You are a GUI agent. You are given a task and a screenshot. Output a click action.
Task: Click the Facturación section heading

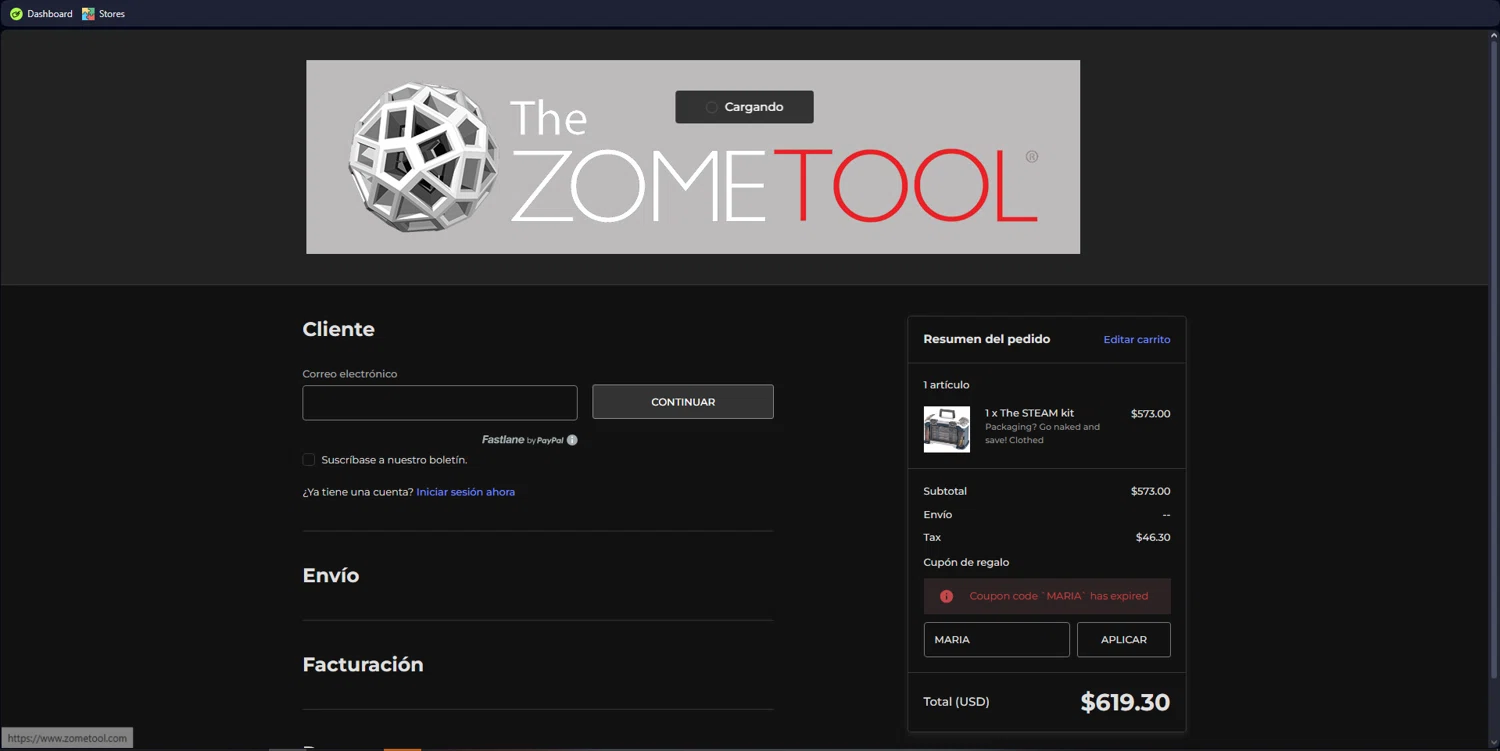tap(363, 665)
